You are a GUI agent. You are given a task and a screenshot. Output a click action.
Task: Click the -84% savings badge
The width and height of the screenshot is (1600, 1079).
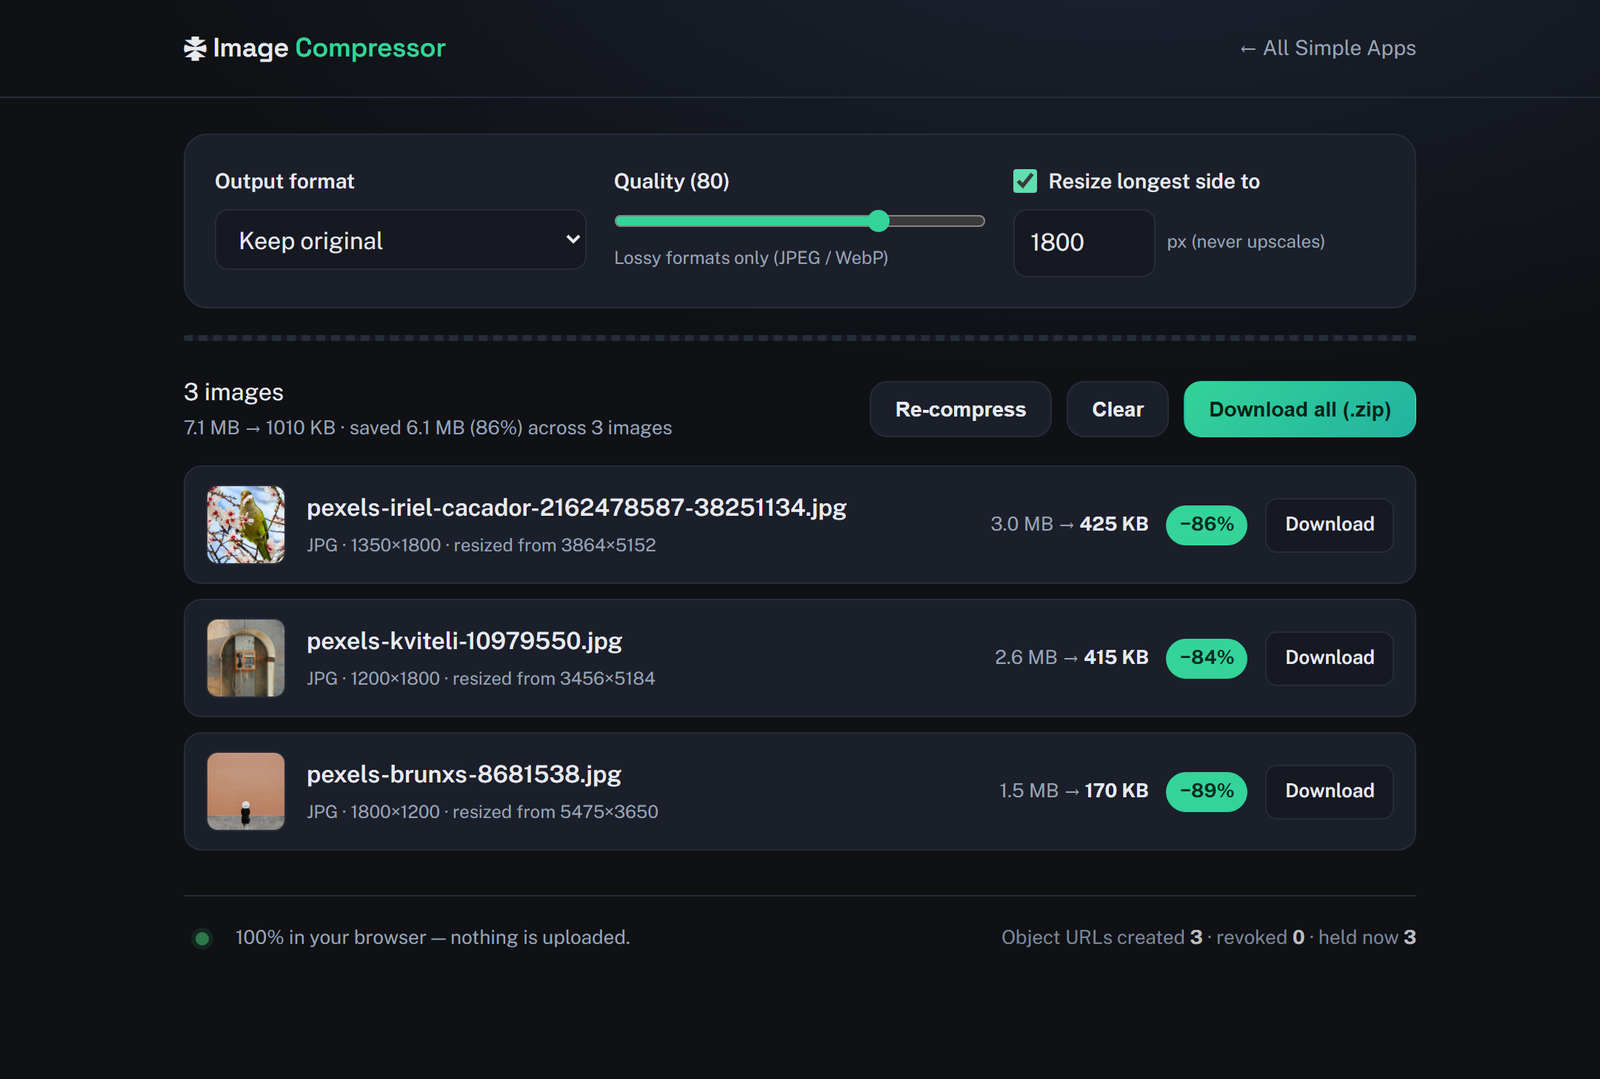[1206, 657]
